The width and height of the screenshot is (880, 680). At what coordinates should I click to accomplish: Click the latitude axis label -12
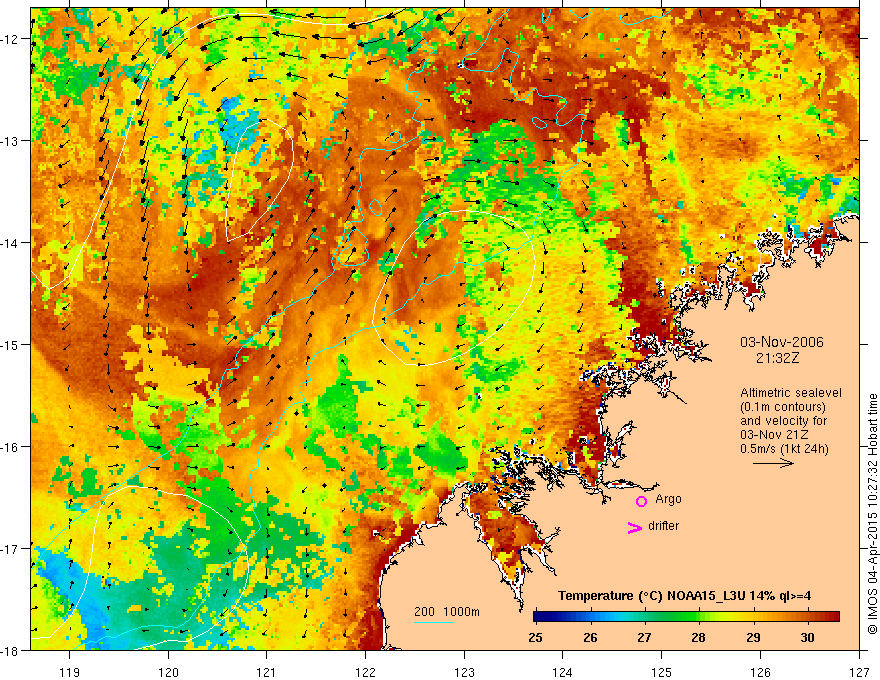click(10, 39)
